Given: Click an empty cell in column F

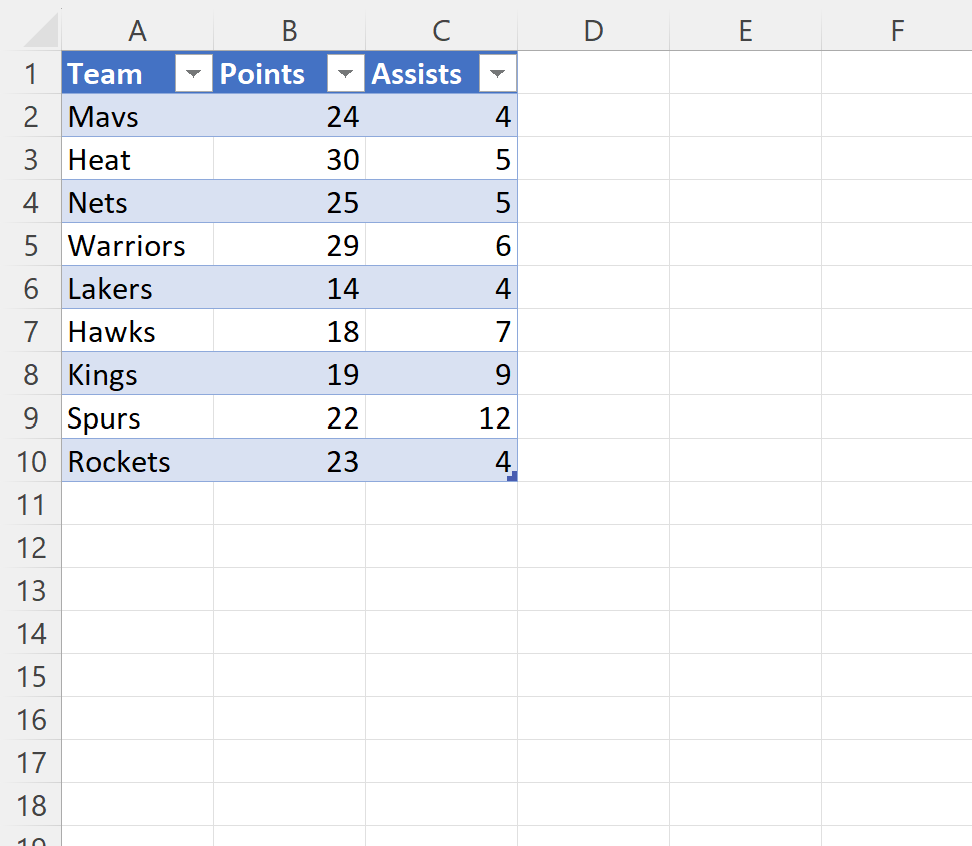Looking at the screenshot, I should point(897,288).
